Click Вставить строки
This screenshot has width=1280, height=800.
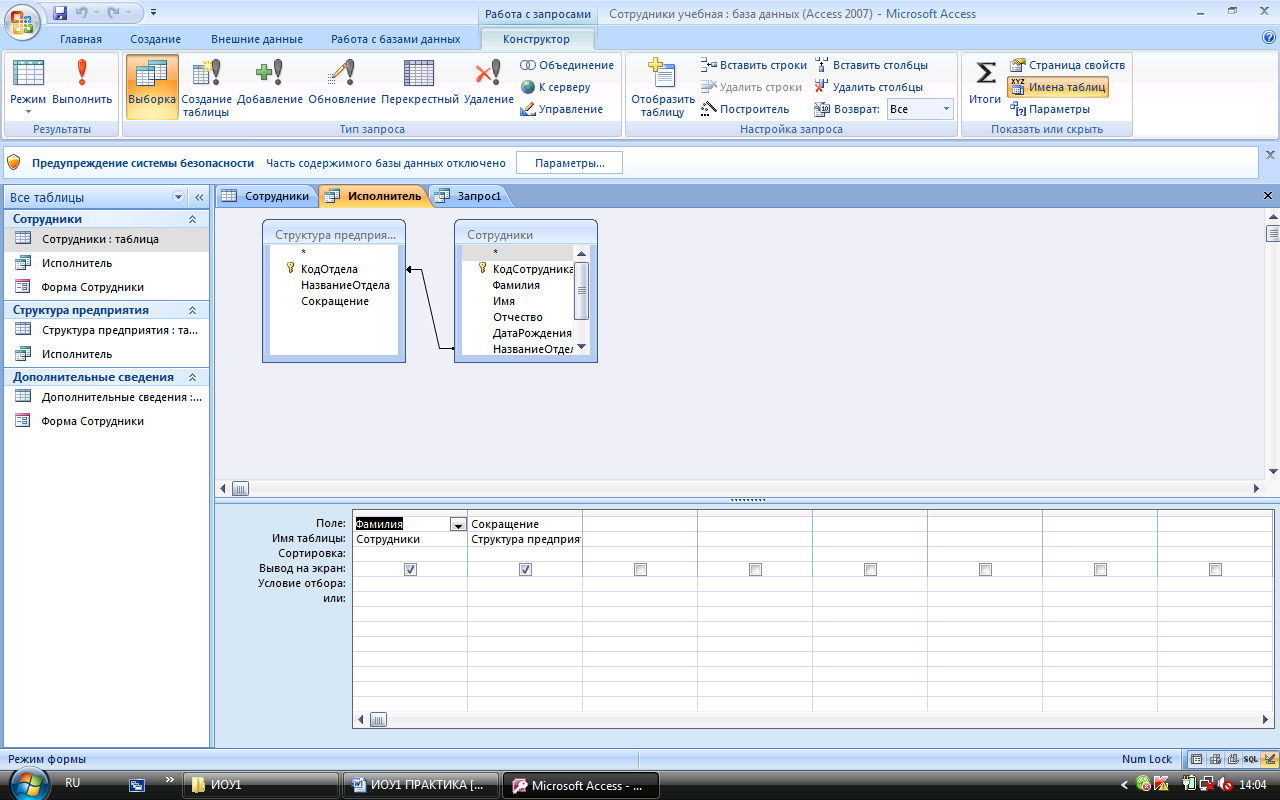pyautogui.click(x=754, y=65)
